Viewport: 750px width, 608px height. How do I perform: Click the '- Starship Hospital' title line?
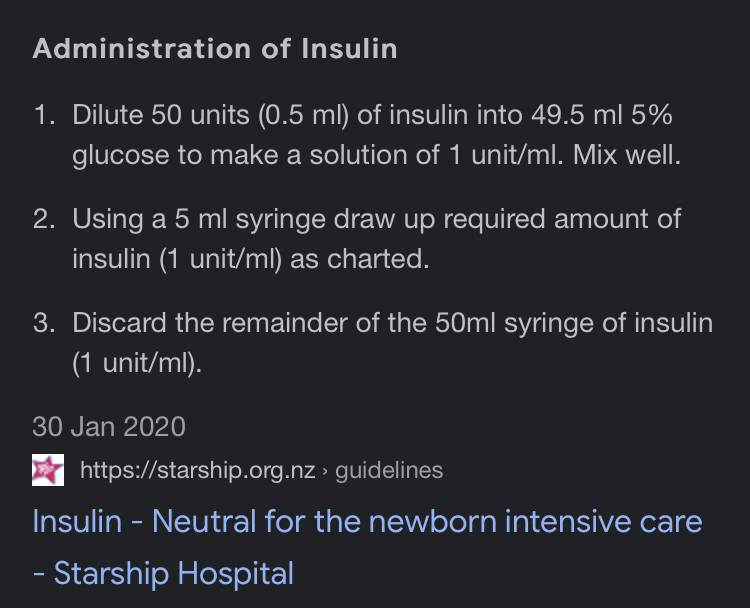pyautogui.click(x=163, y=573)
